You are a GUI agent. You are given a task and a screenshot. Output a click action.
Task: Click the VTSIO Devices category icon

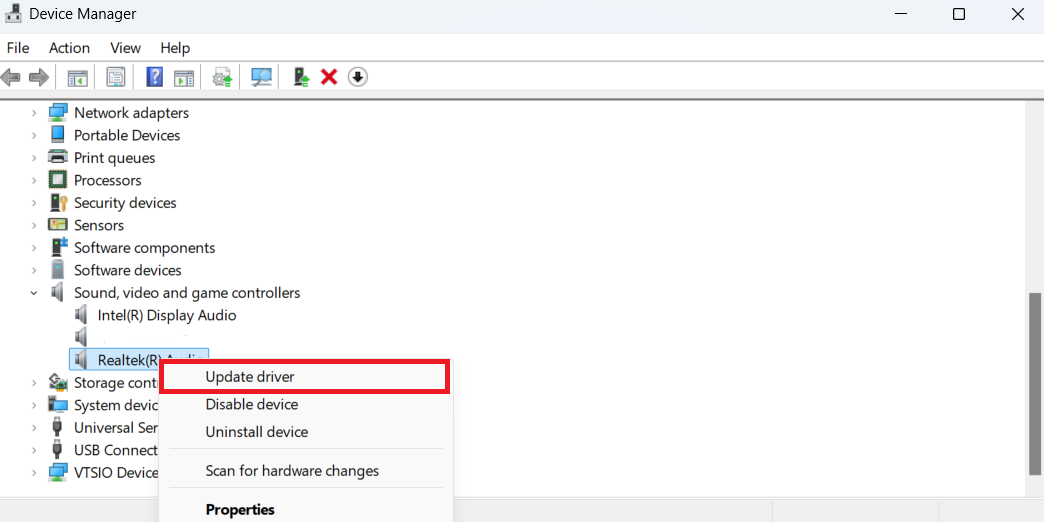[58, 473]
